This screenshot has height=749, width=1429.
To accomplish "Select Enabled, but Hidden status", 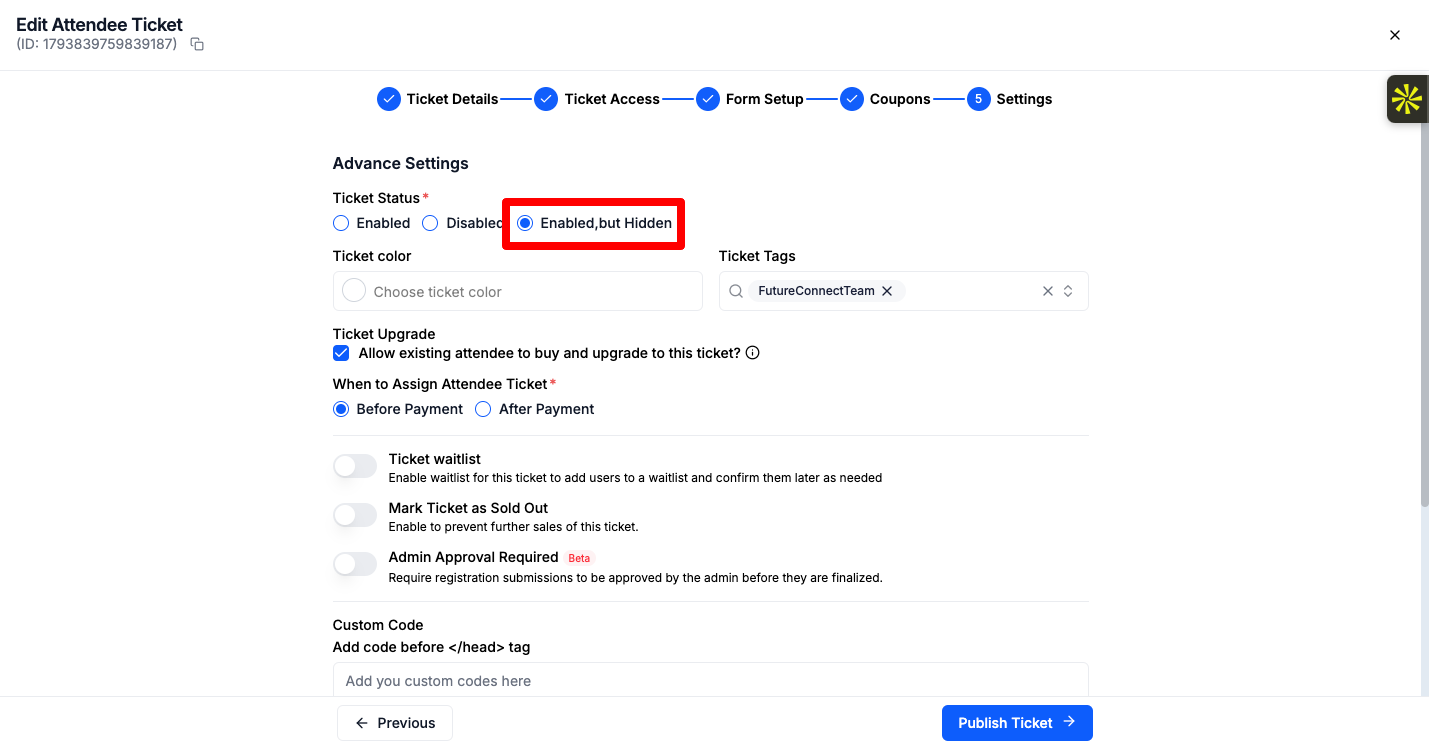I will point(525,223).
